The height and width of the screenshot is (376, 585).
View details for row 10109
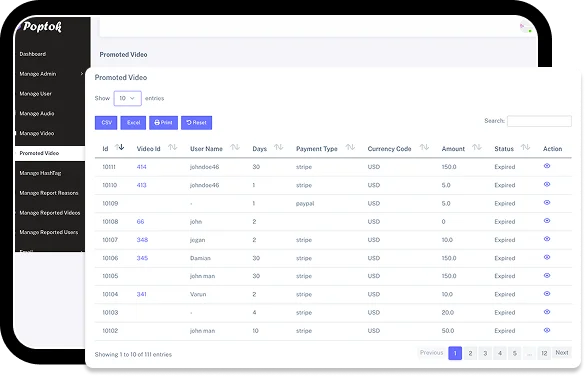pyautogui.click(x=547, y=203)
